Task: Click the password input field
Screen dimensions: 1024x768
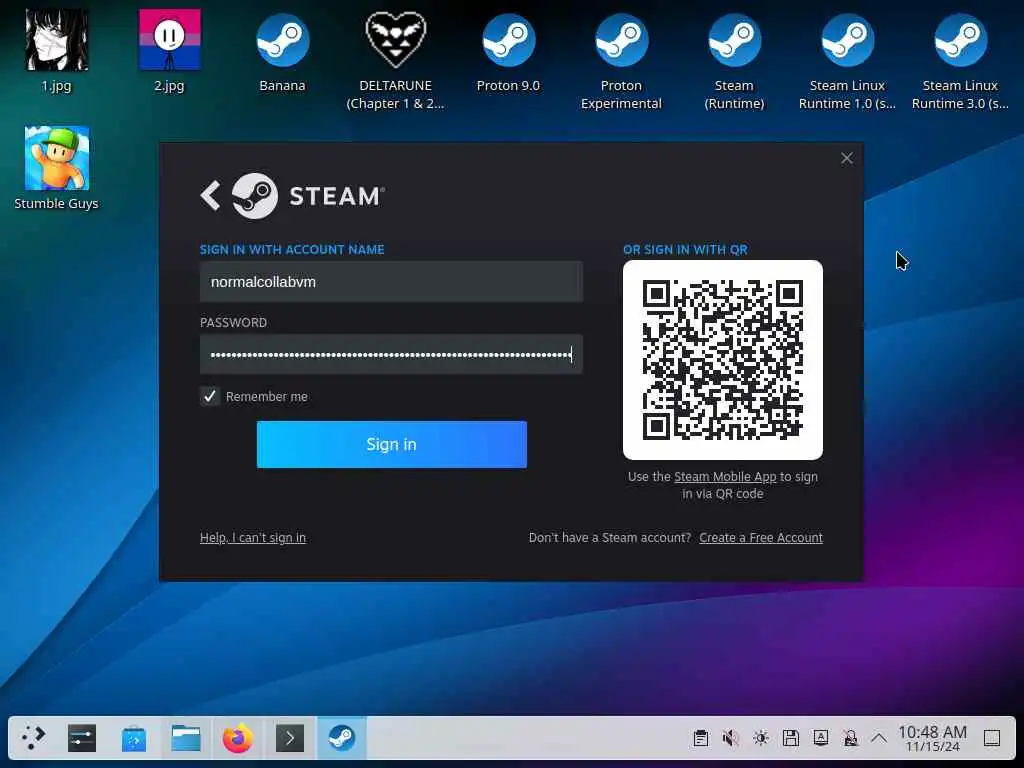Action: [391, 355]
